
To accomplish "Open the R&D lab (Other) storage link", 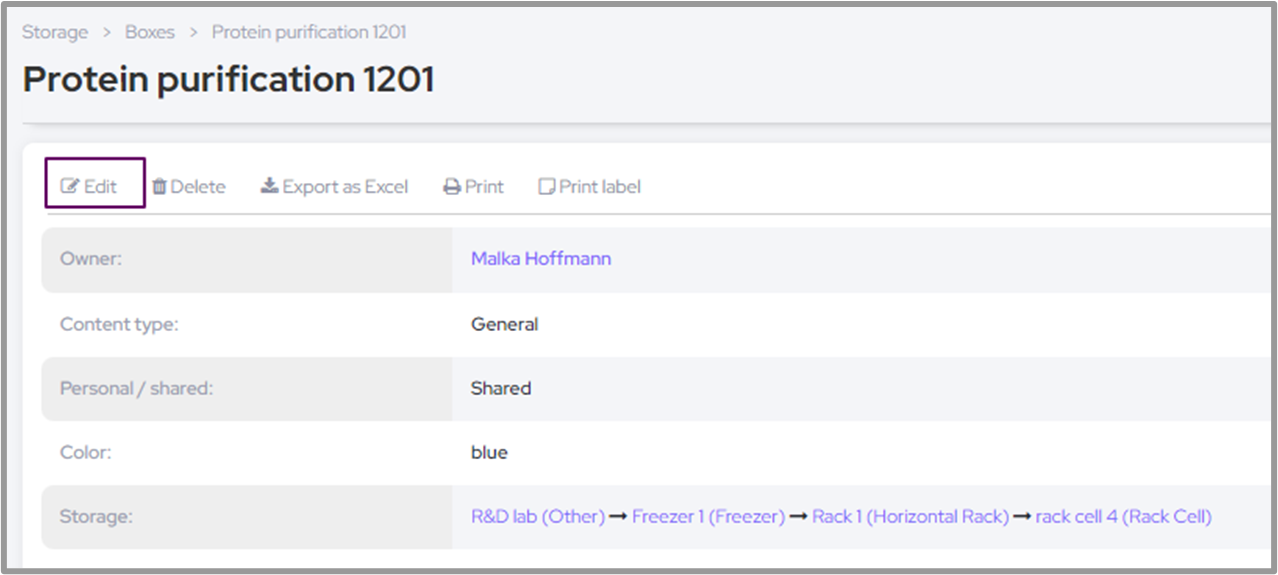I will [x=538, y=517].
